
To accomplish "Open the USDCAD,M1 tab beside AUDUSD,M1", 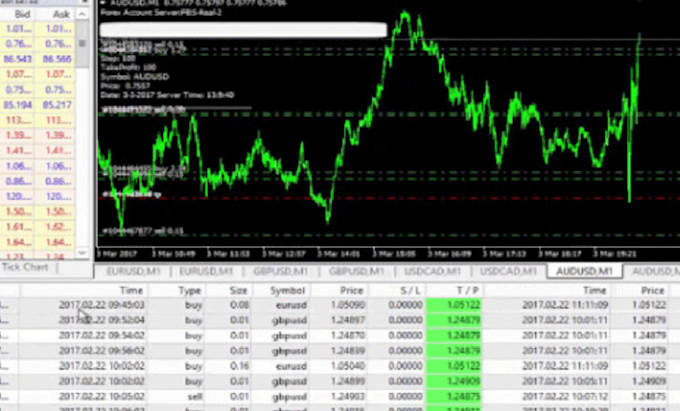I will (508, 271).
